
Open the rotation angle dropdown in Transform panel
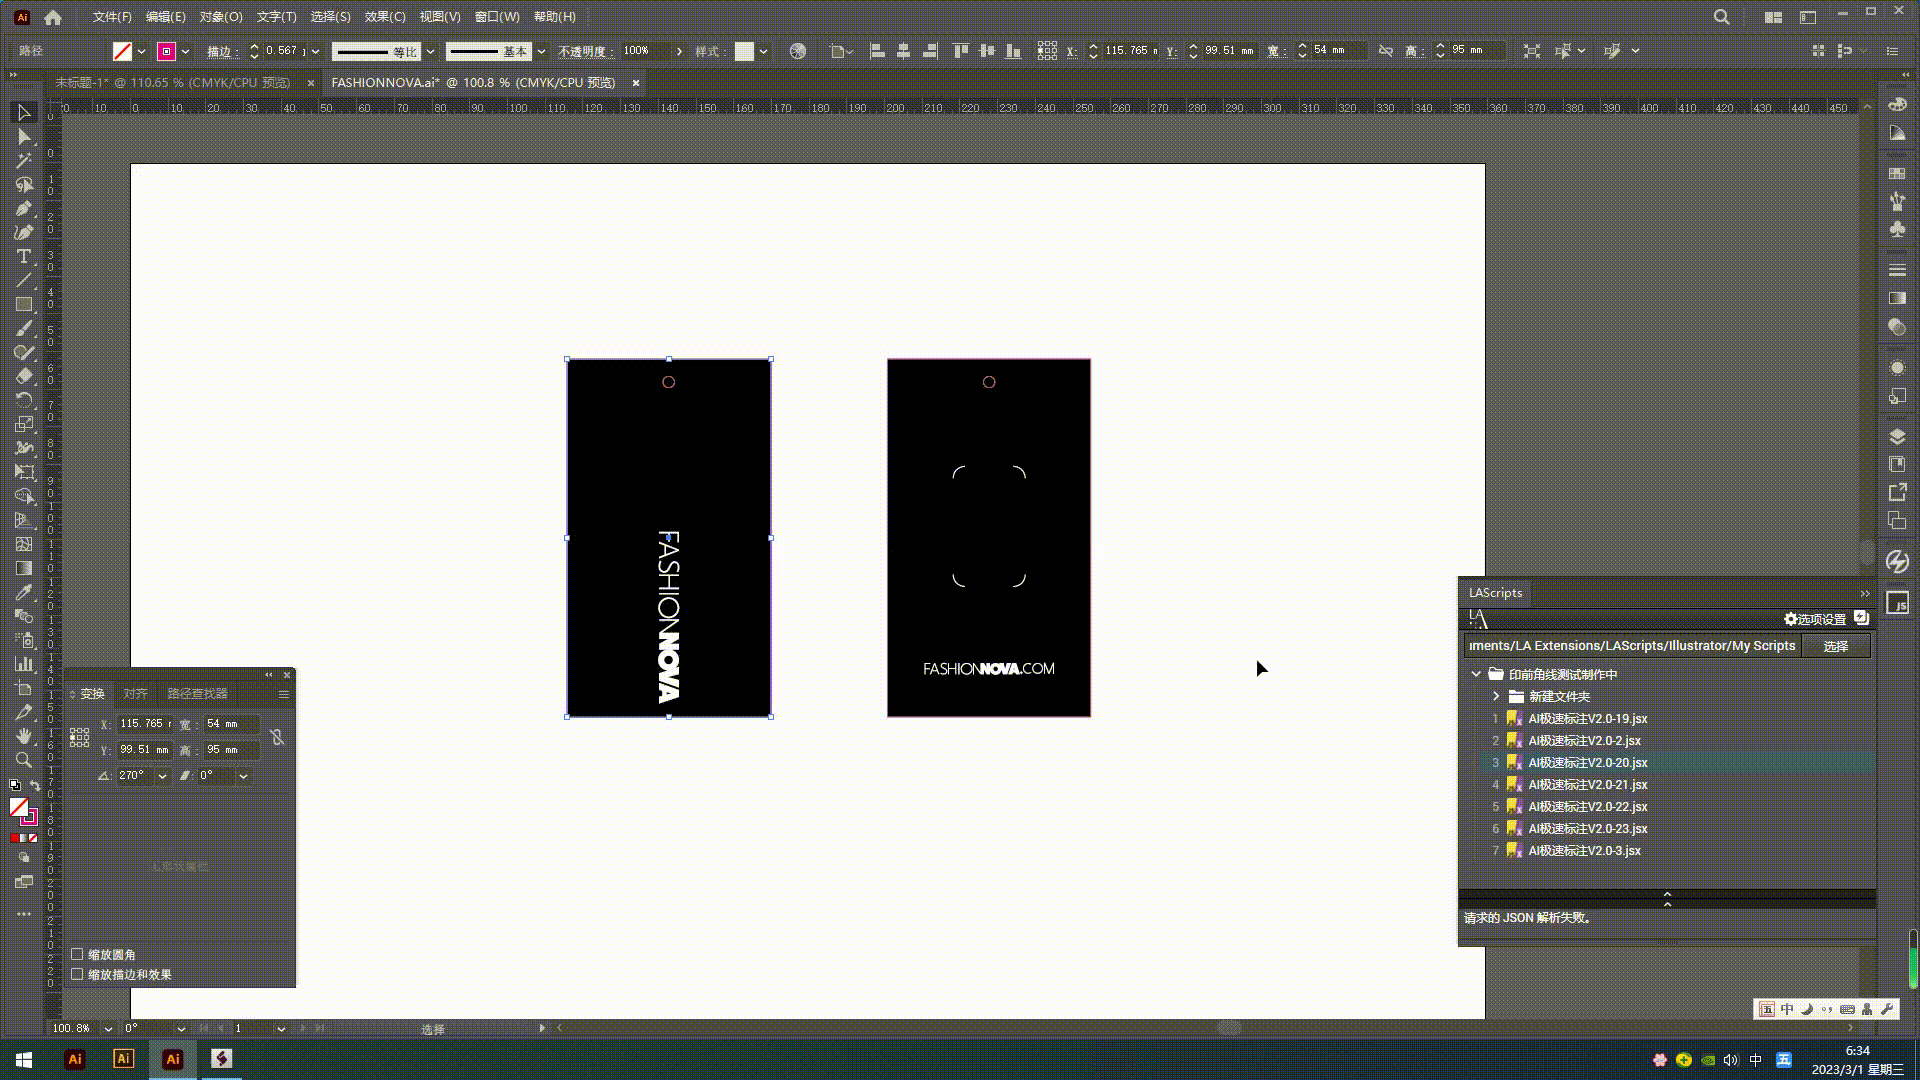(162, 776)
